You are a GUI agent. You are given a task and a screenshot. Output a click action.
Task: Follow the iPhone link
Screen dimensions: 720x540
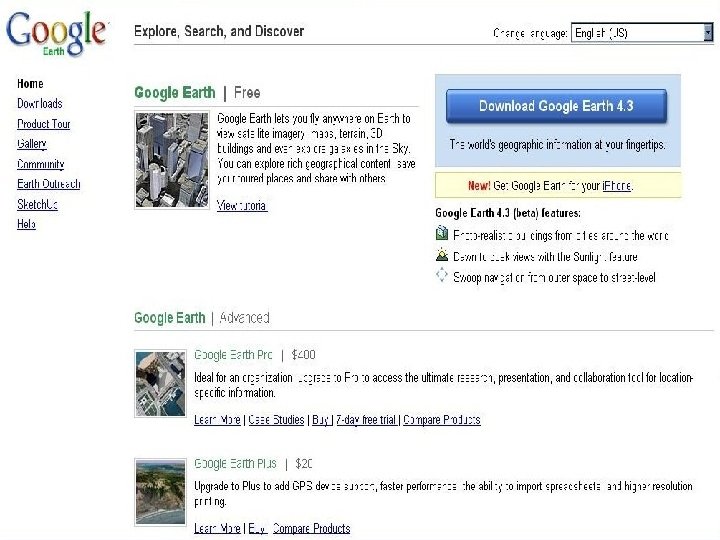(x=615, y=186)
